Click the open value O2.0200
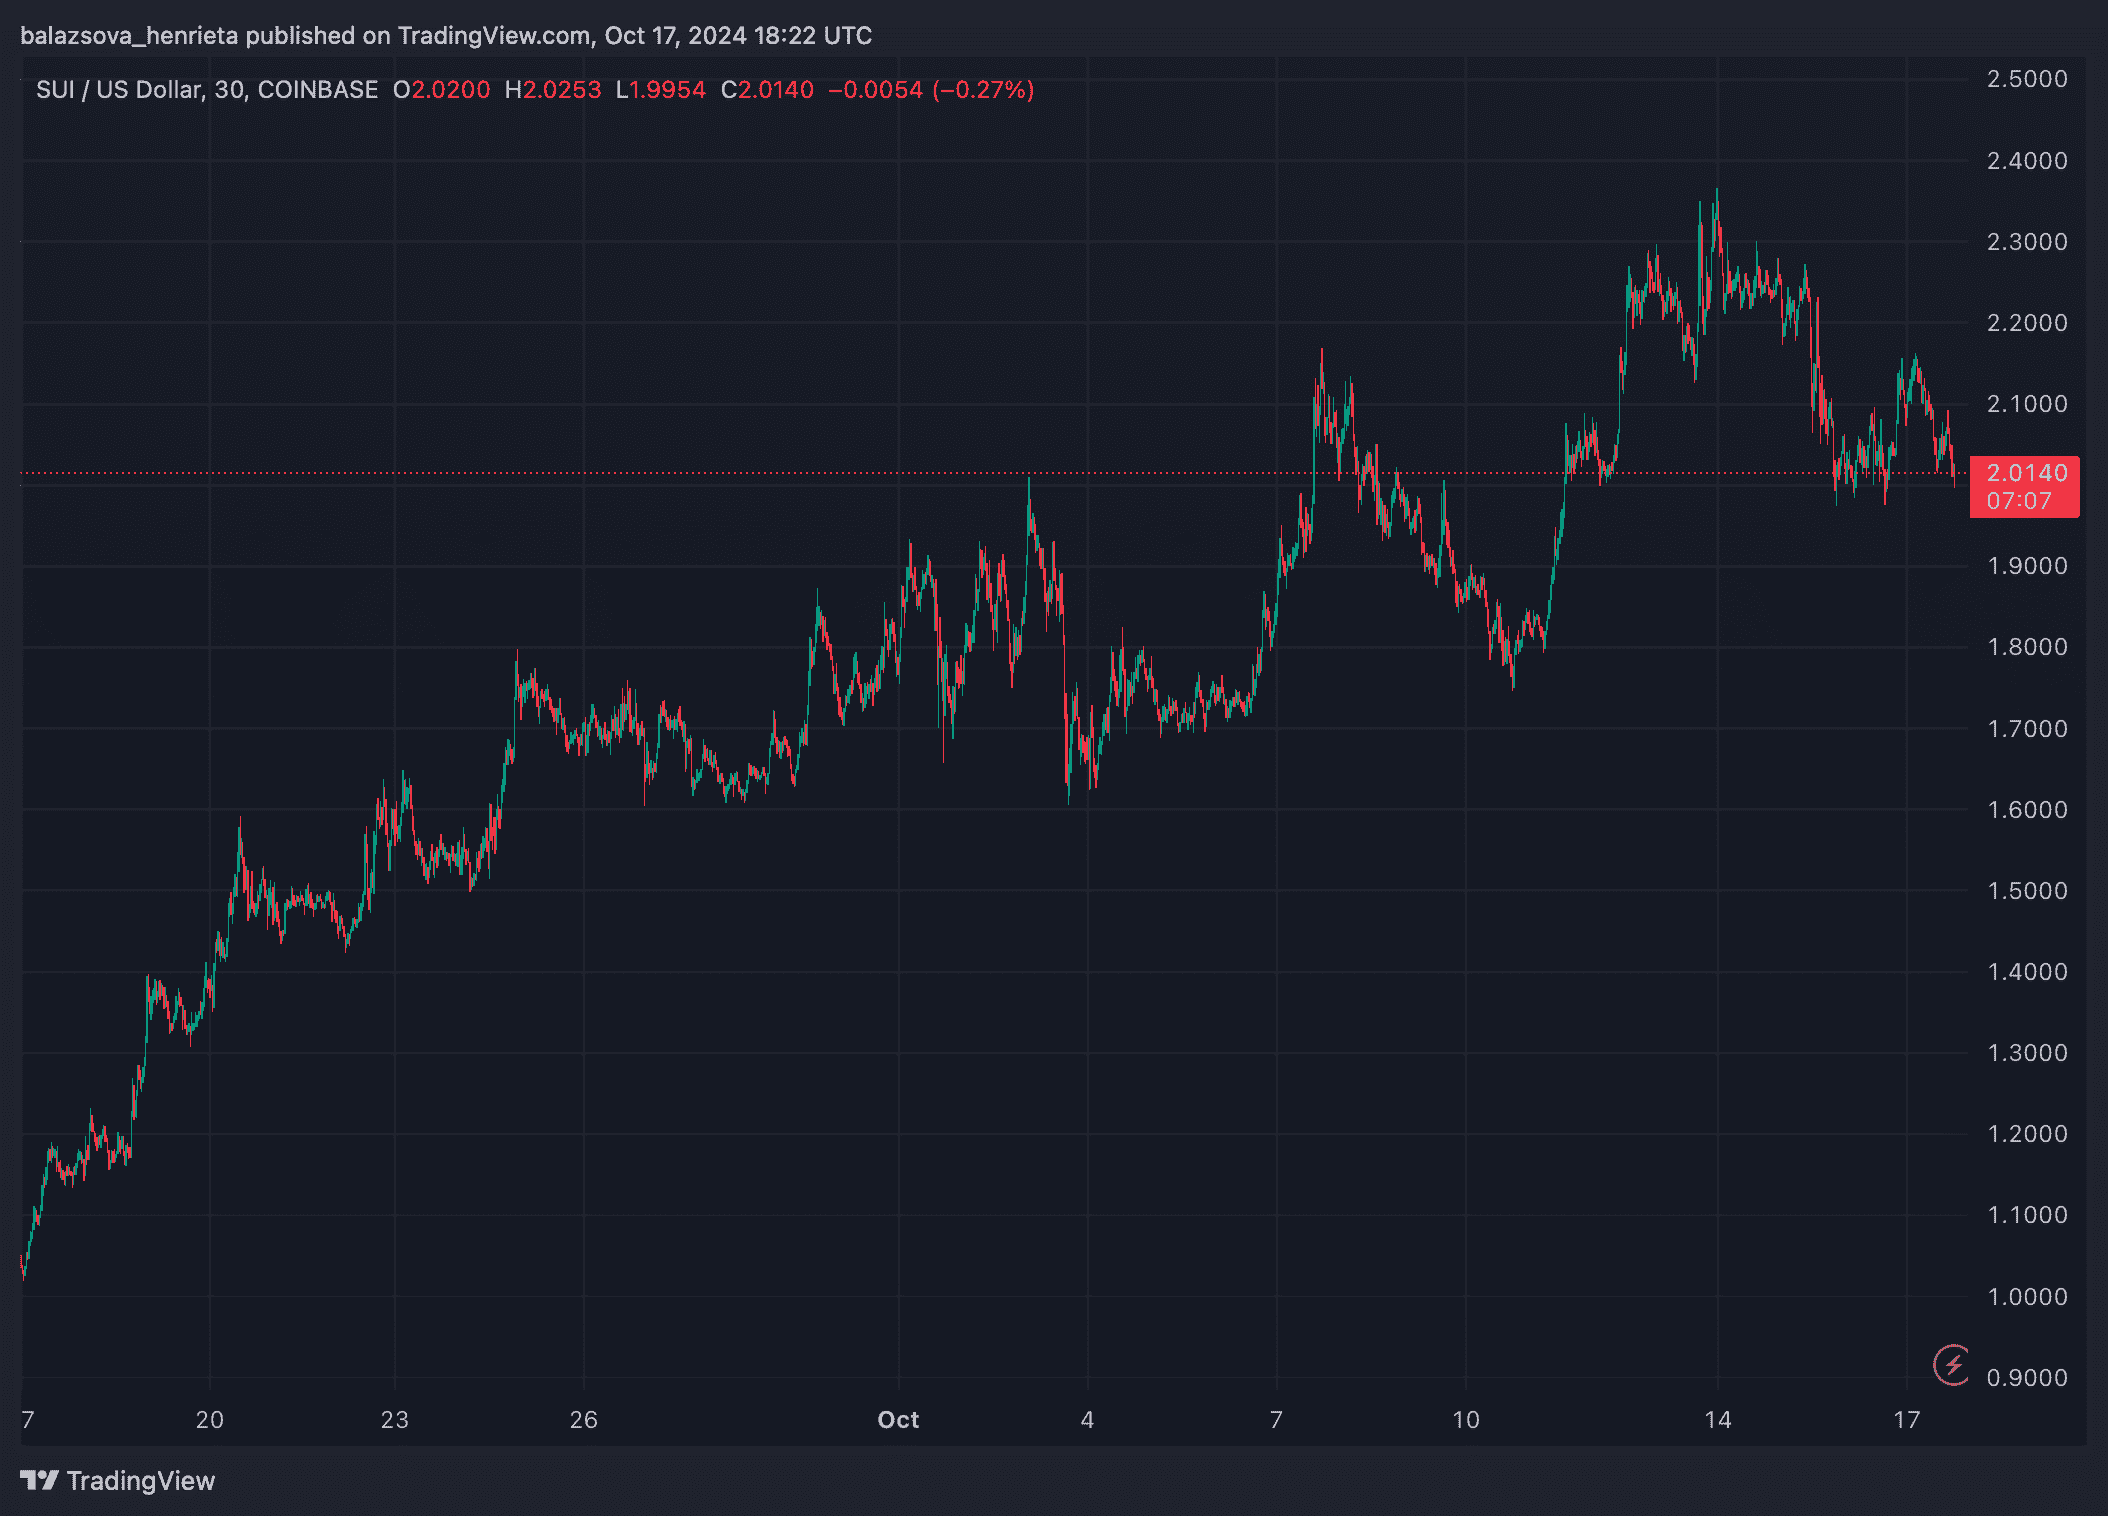Screen dimensions: 2108x1516 click(x=441, y=90)
